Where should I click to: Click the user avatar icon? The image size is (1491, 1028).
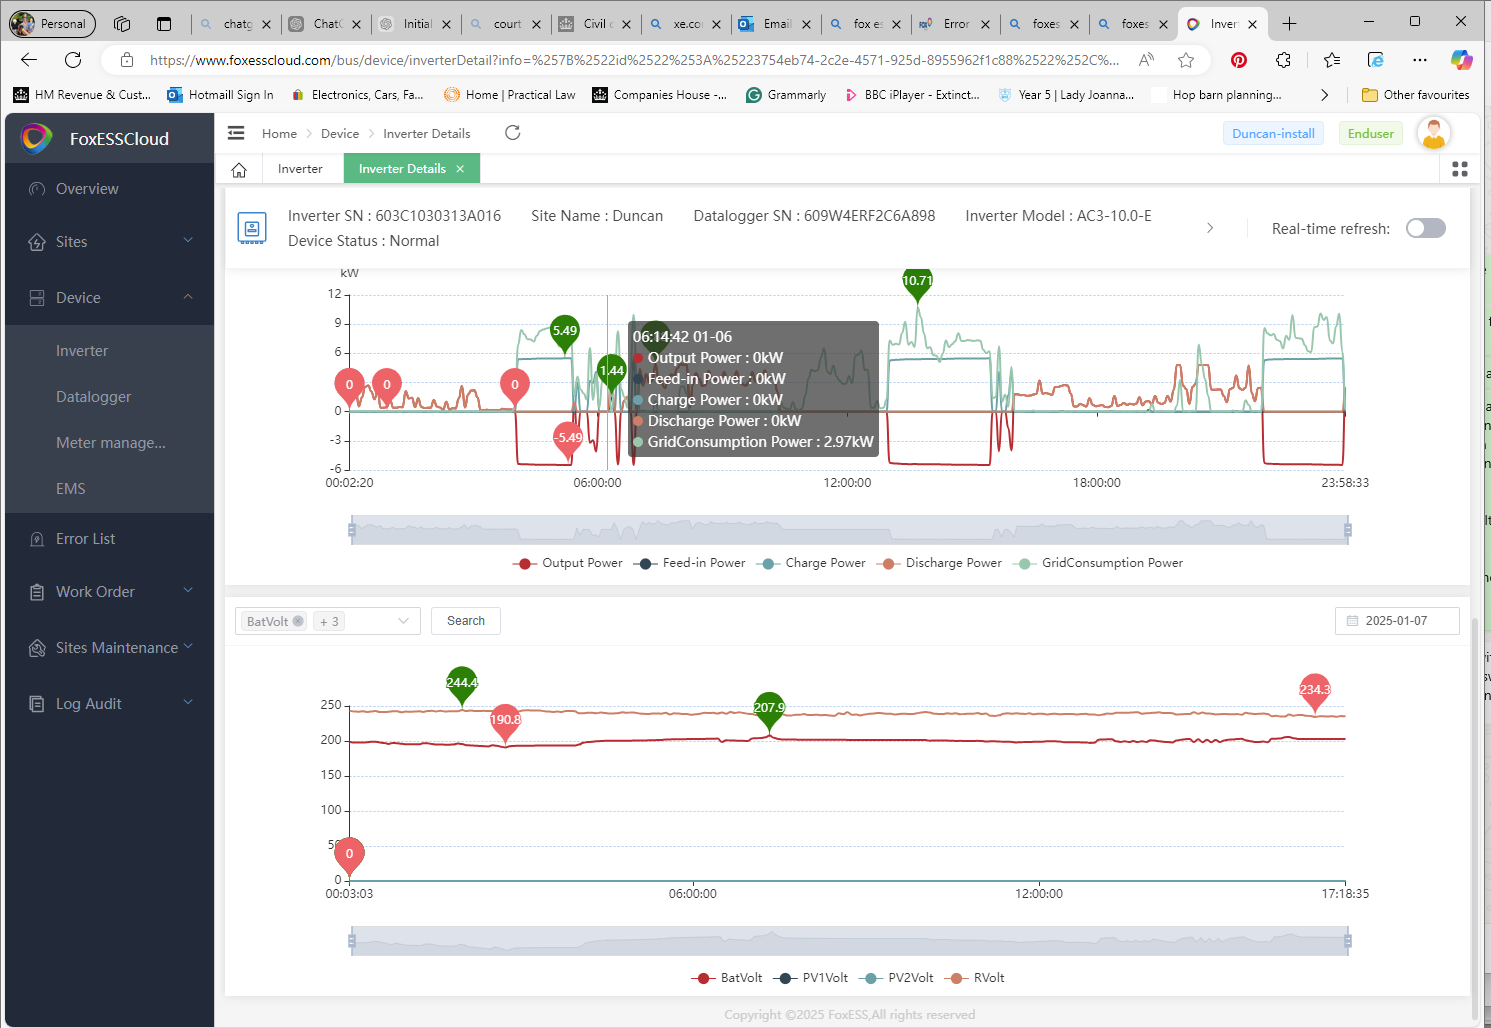pos(1433,133)
